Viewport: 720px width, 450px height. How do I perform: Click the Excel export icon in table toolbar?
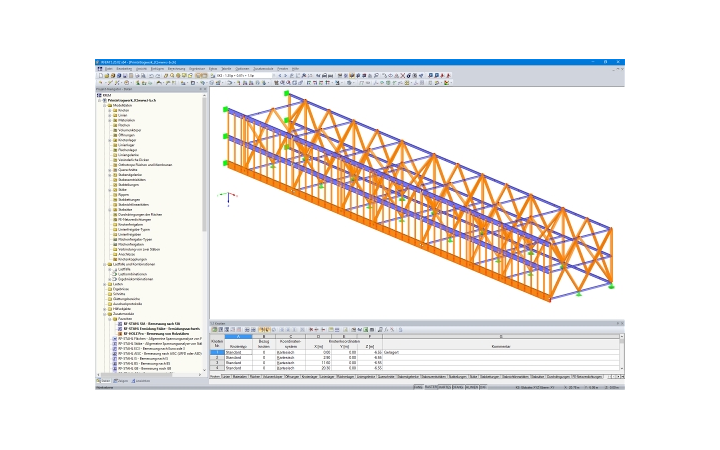coord(366,330)
